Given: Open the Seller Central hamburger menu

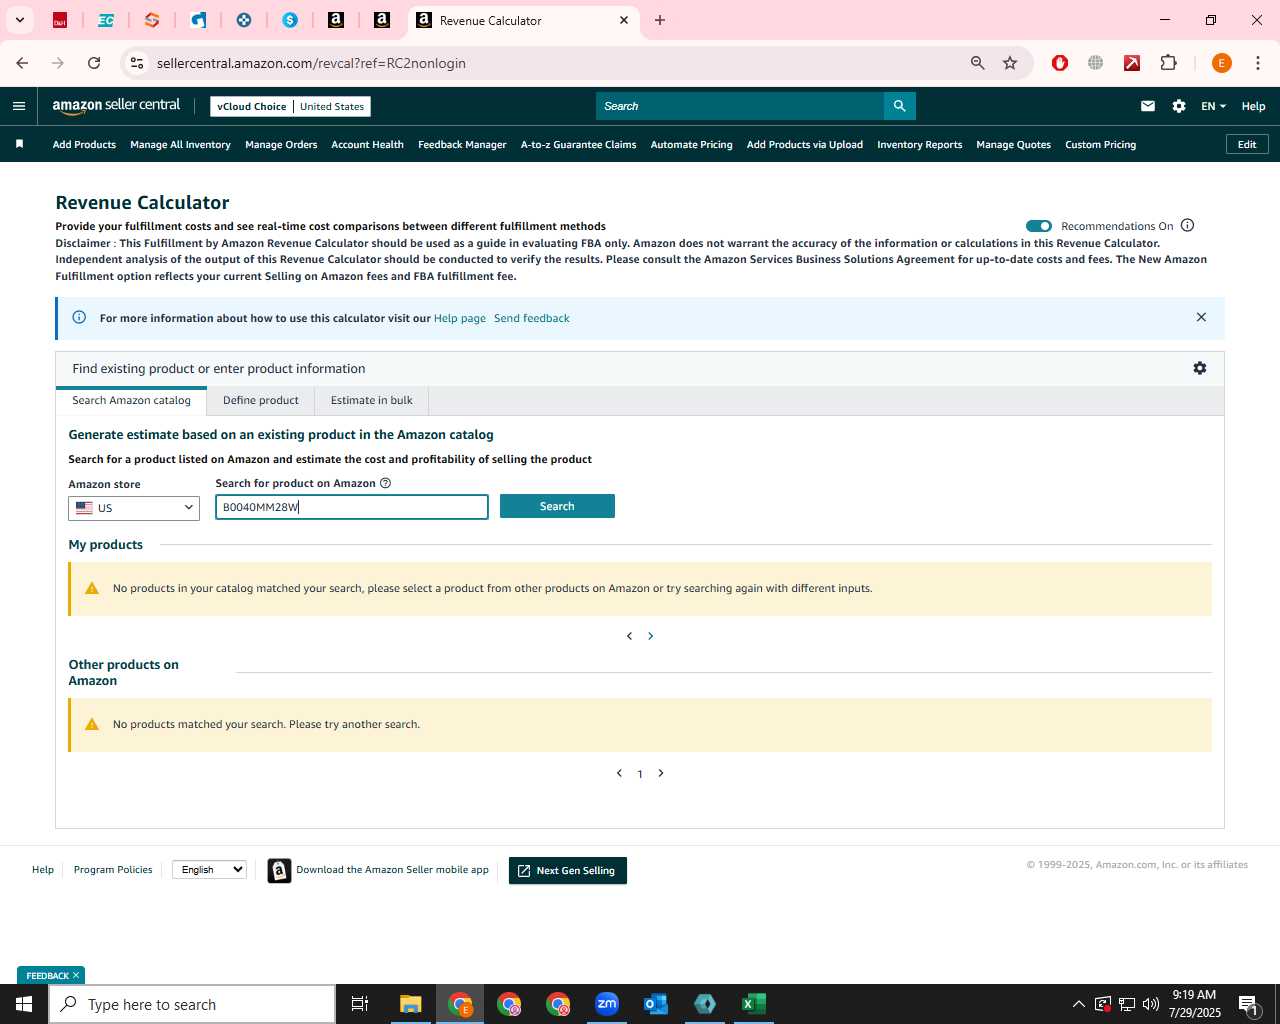Looking at the screenshot, I should pyautogui.click(x=19, y=106).
